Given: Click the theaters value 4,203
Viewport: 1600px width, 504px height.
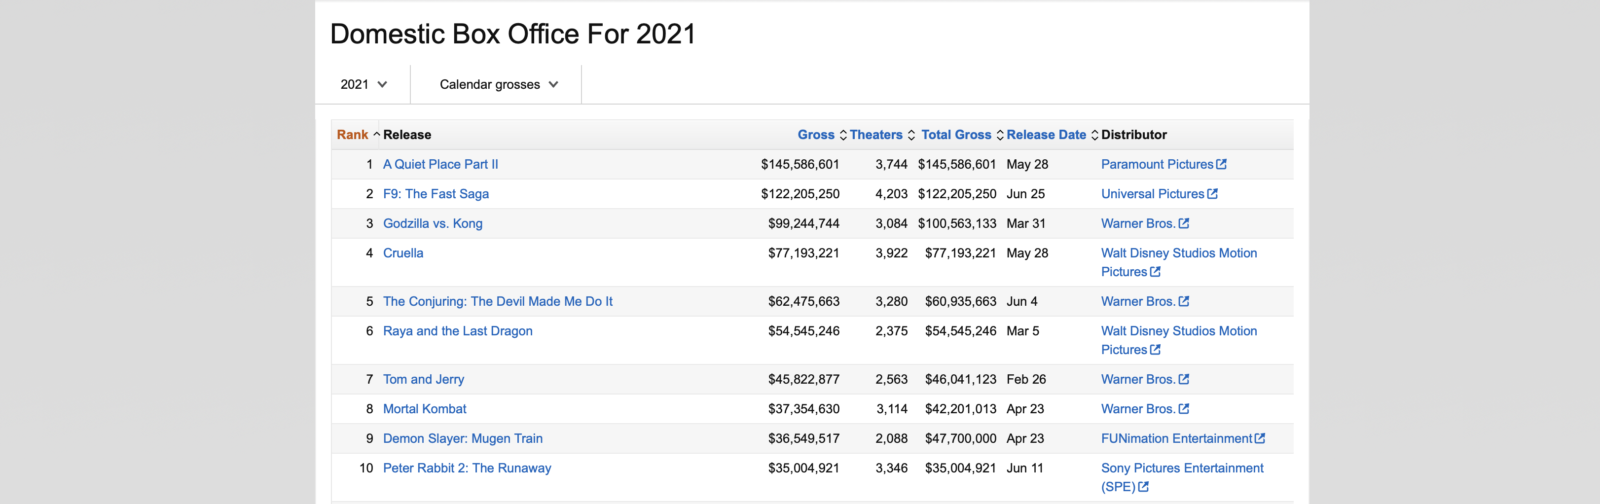Looking at the screenshot, I should 892,194.
